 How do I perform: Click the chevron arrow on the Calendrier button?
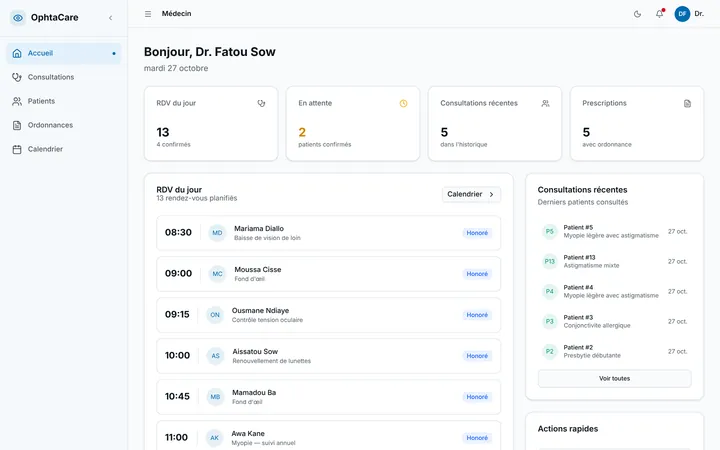point(491,194)
